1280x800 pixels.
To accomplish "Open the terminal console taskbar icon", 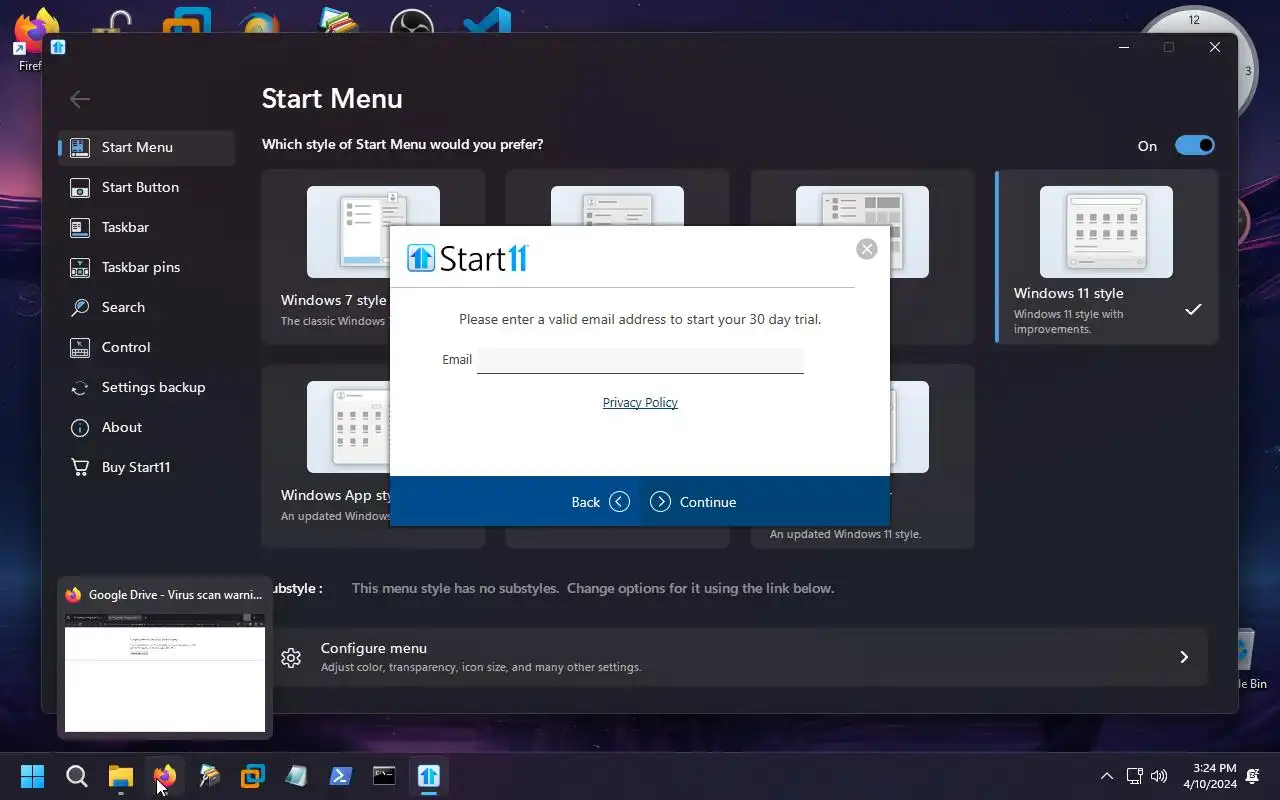I will (385, 776).
